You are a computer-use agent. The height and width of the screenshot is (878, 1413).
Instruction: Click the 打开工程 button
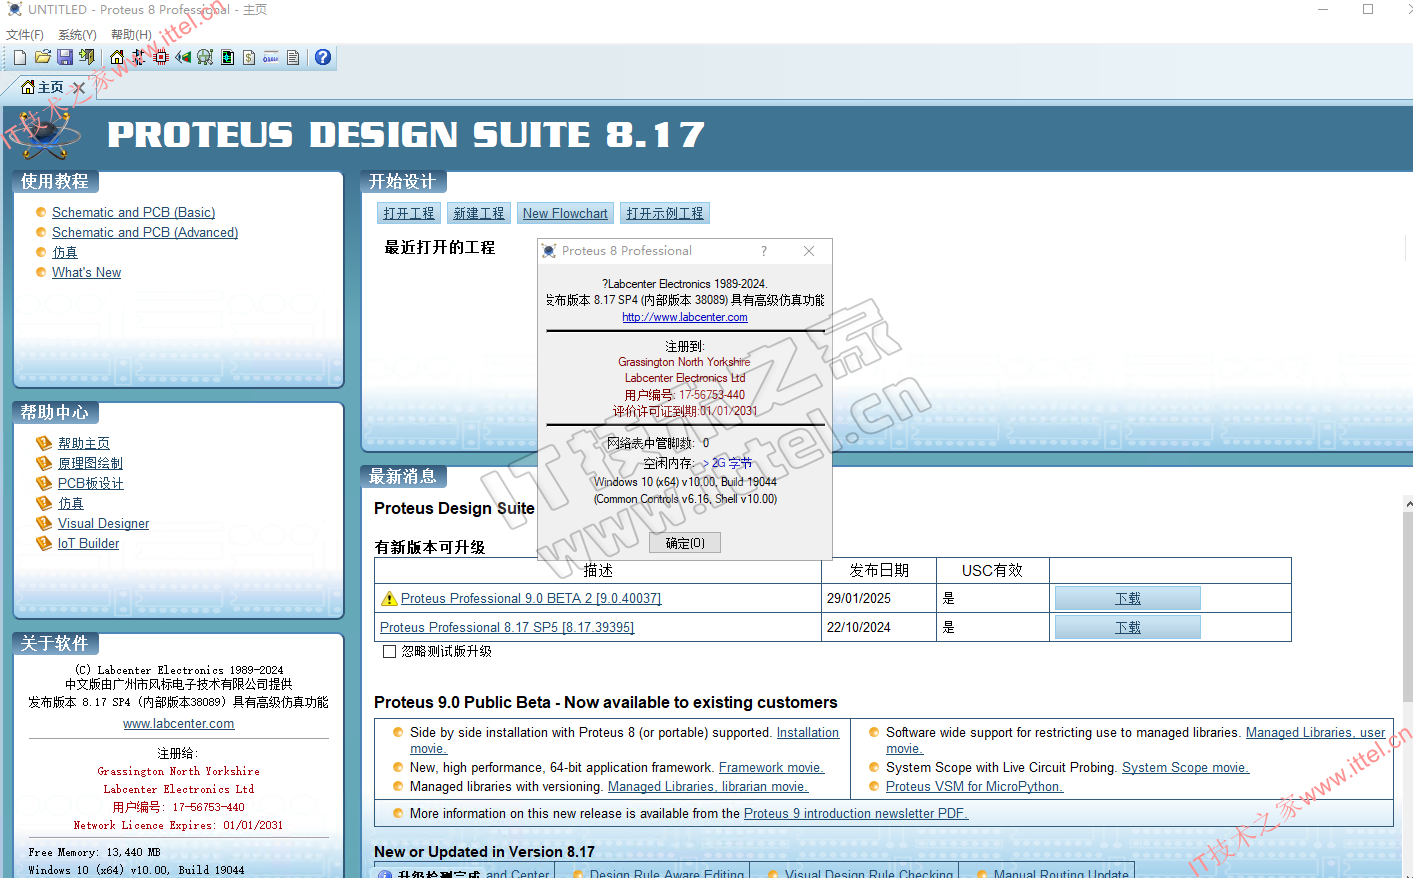click(x=409, y=213)
